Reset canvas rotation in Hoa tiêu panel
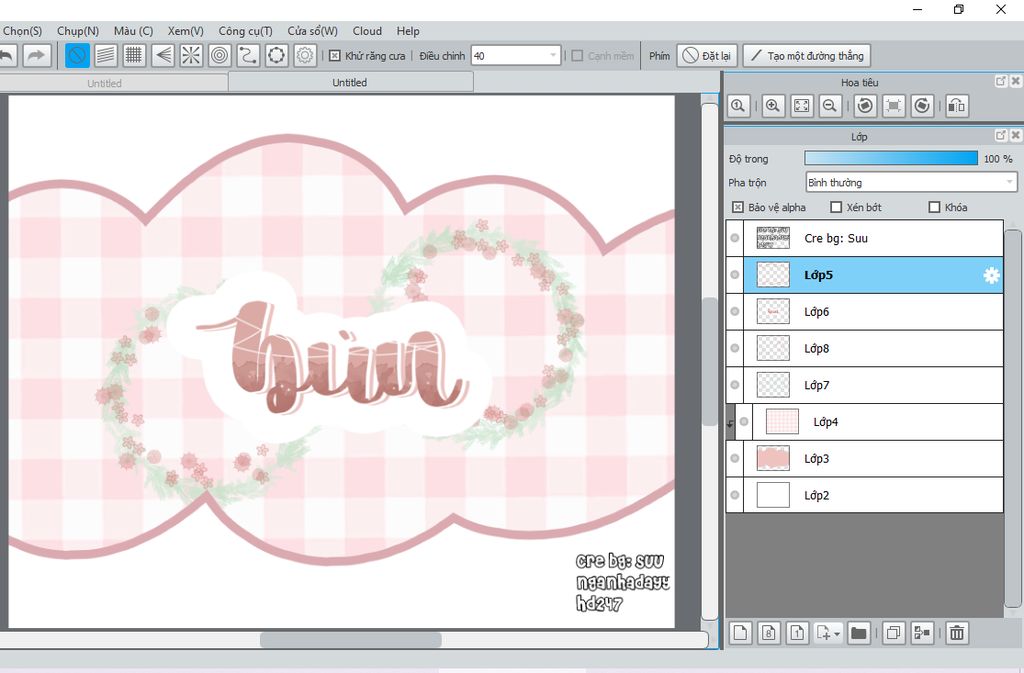Viewport: 1024px width, 673px height. [894, 106]
